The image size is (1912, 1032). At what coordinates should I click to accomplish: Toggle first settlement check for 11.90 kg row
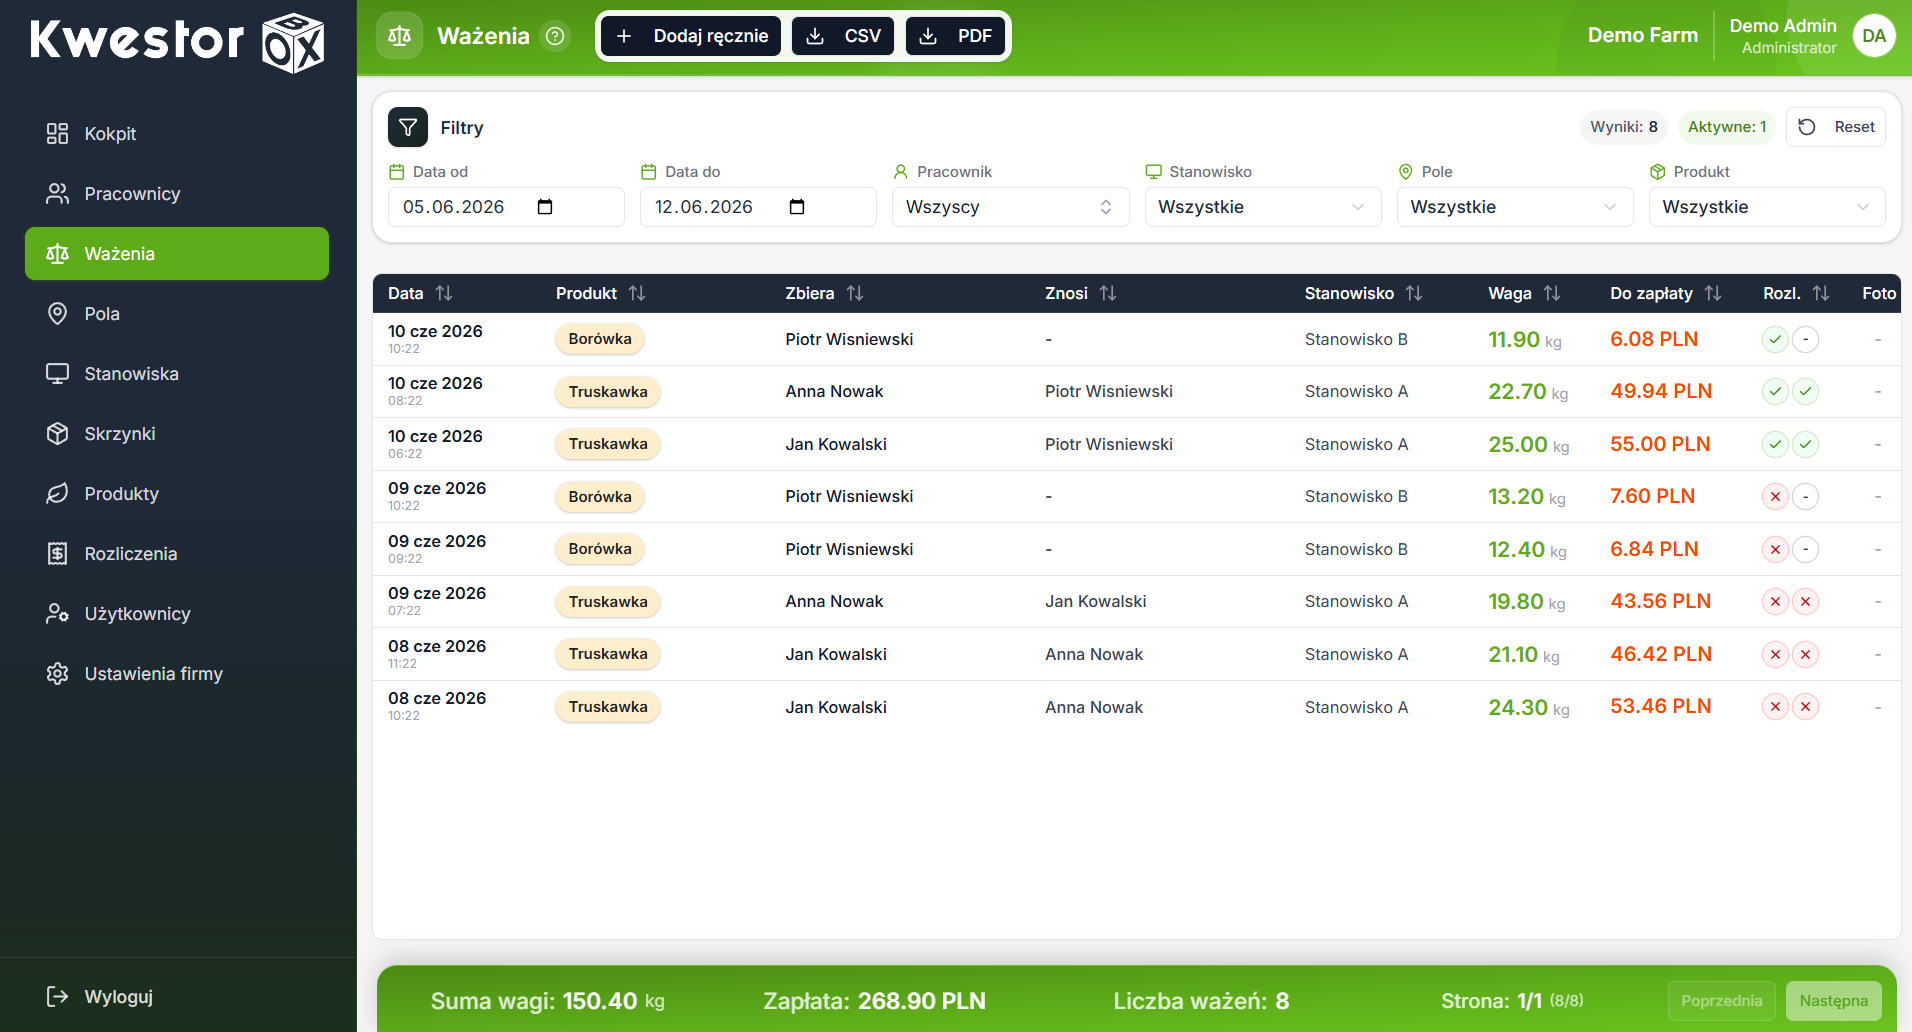pos(1775,339)
